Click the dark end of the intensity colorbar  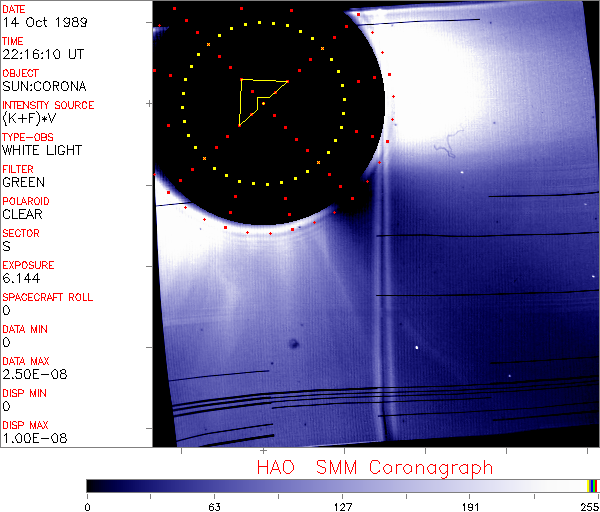point(95,485)
